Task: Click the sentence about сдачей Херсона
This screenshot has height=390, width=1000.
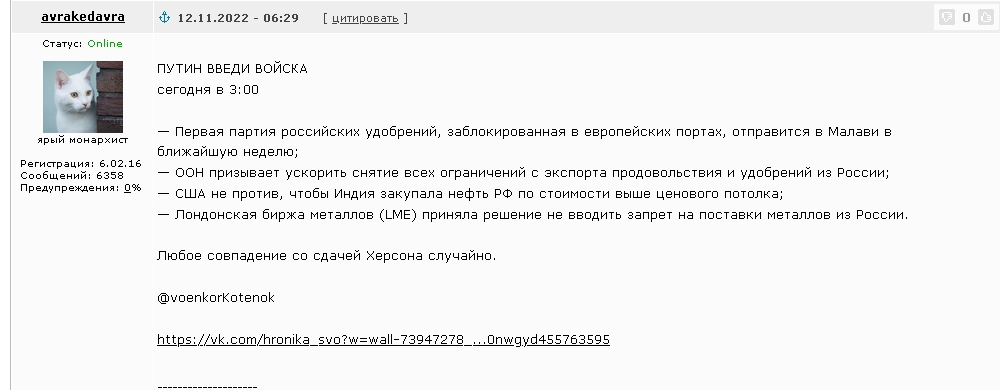Action: (327, 256)
